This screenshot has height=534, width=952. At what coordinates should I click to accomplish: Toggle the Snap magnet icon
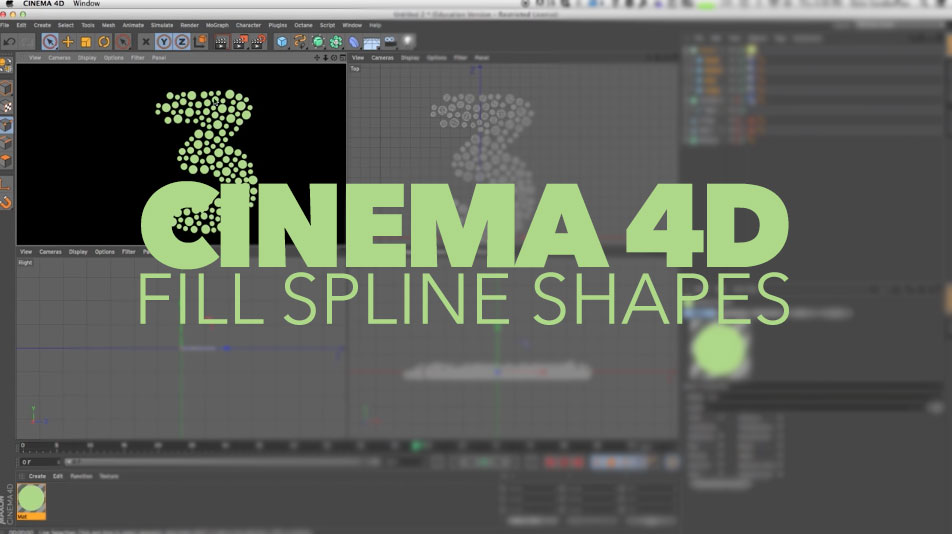(x=6, y=202)
